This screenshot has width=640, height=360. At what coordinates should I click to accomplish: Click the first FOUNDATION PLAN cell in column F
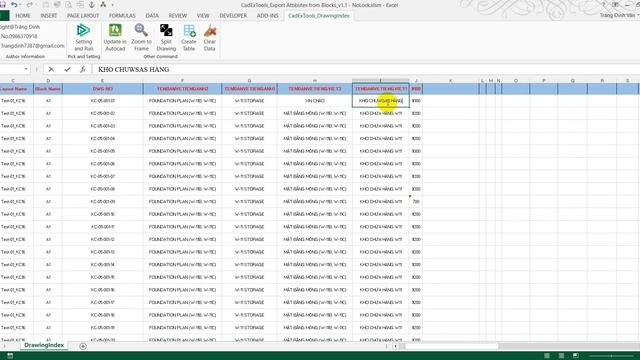pyautogui.click(x=182, y=100)
